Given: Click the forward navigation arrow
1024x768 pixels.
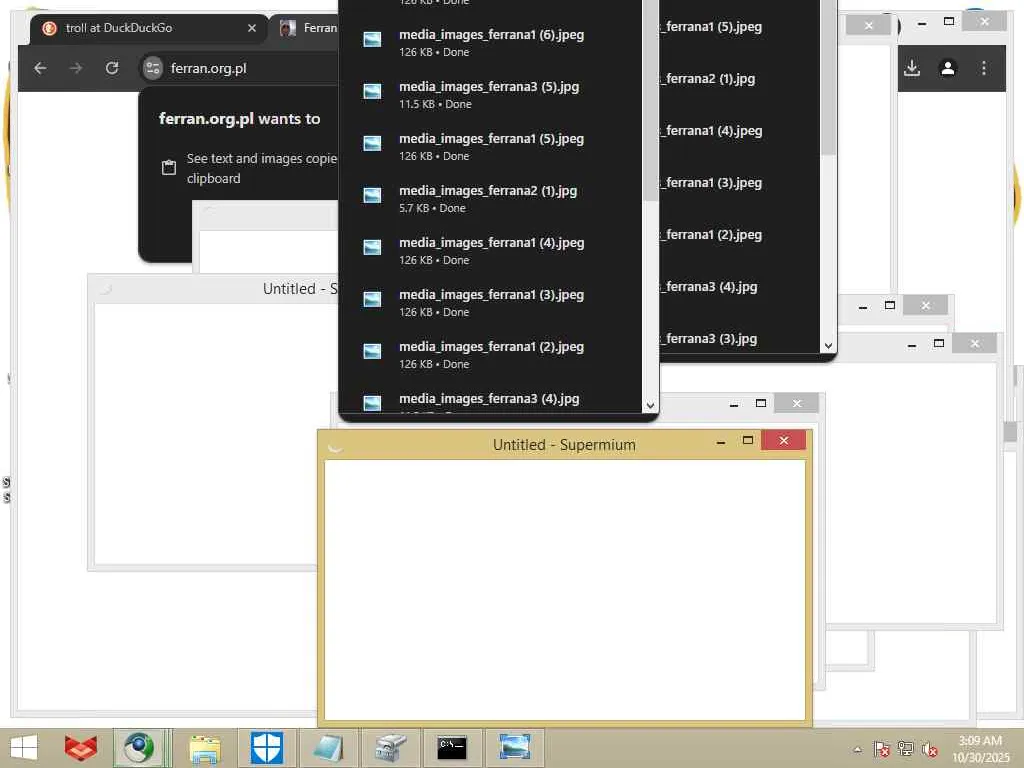Looking at the screenshot, I should [x=76, y=68].
